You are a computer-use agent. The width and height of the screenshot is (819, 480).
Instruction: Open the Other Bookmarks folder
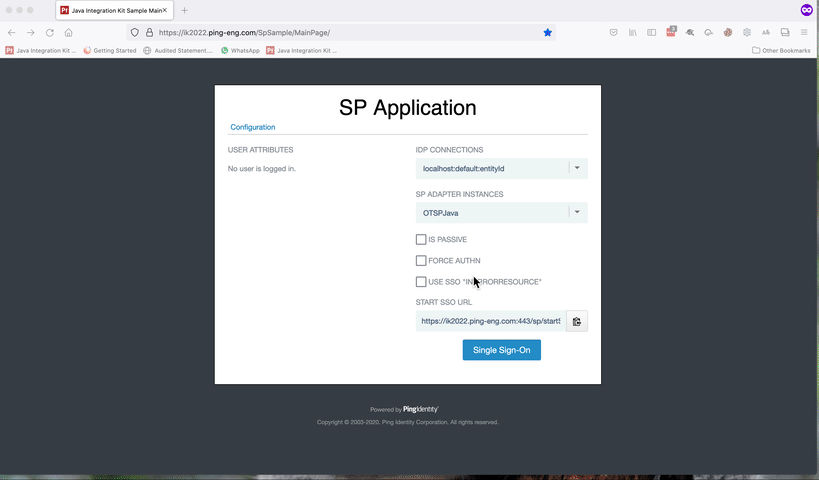[x=781, y=51]
